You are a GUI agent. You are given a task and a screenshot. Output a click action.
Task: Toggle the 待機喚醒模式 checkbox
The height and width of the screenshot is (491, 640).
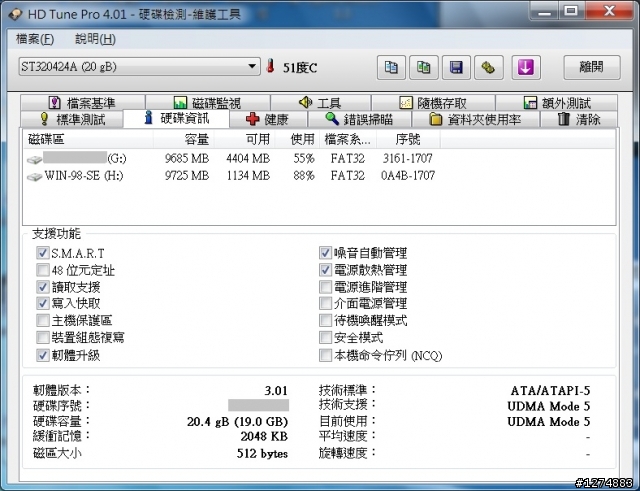[x=325, y=320]
